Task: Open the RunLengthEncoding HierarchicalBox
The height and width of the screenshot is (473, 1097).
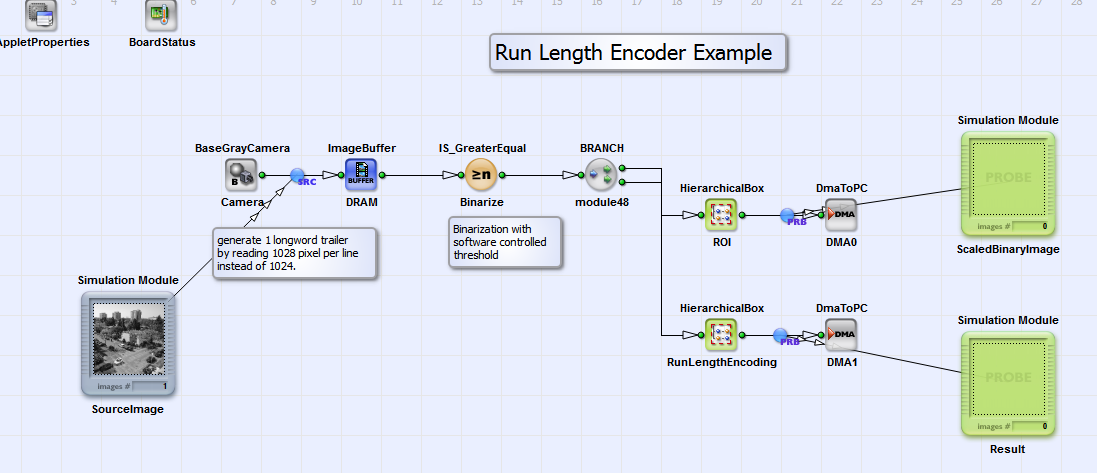Action: click(x=721, y=335)
